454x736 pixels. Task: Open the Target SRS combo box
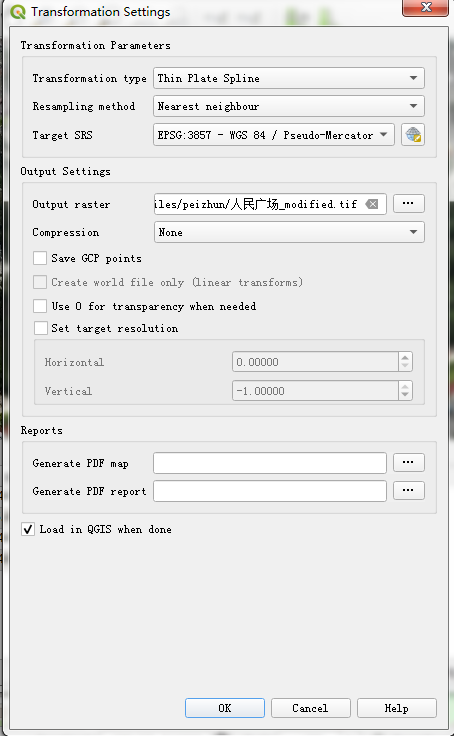[274, 135]
